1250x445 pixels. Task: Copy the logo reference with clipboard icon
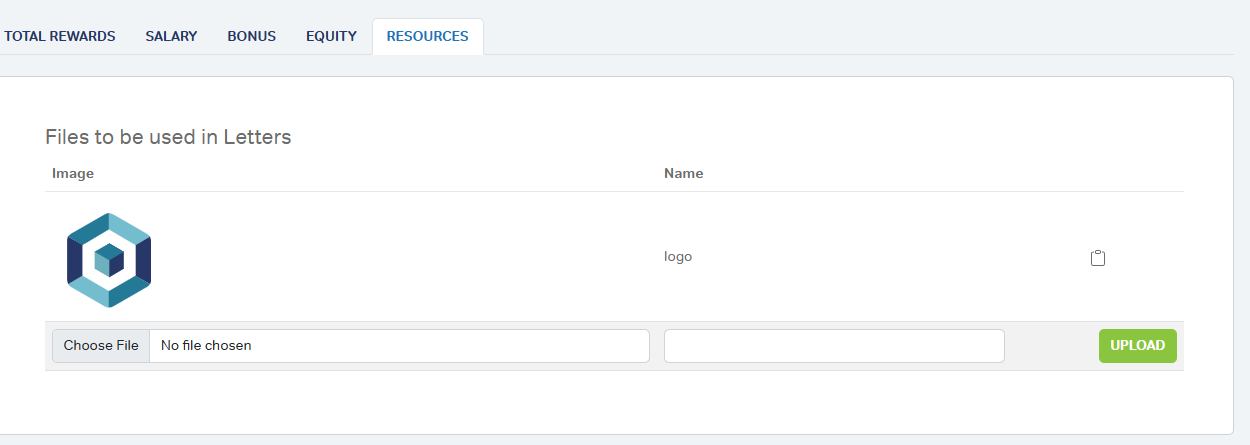coord(1097,258)
